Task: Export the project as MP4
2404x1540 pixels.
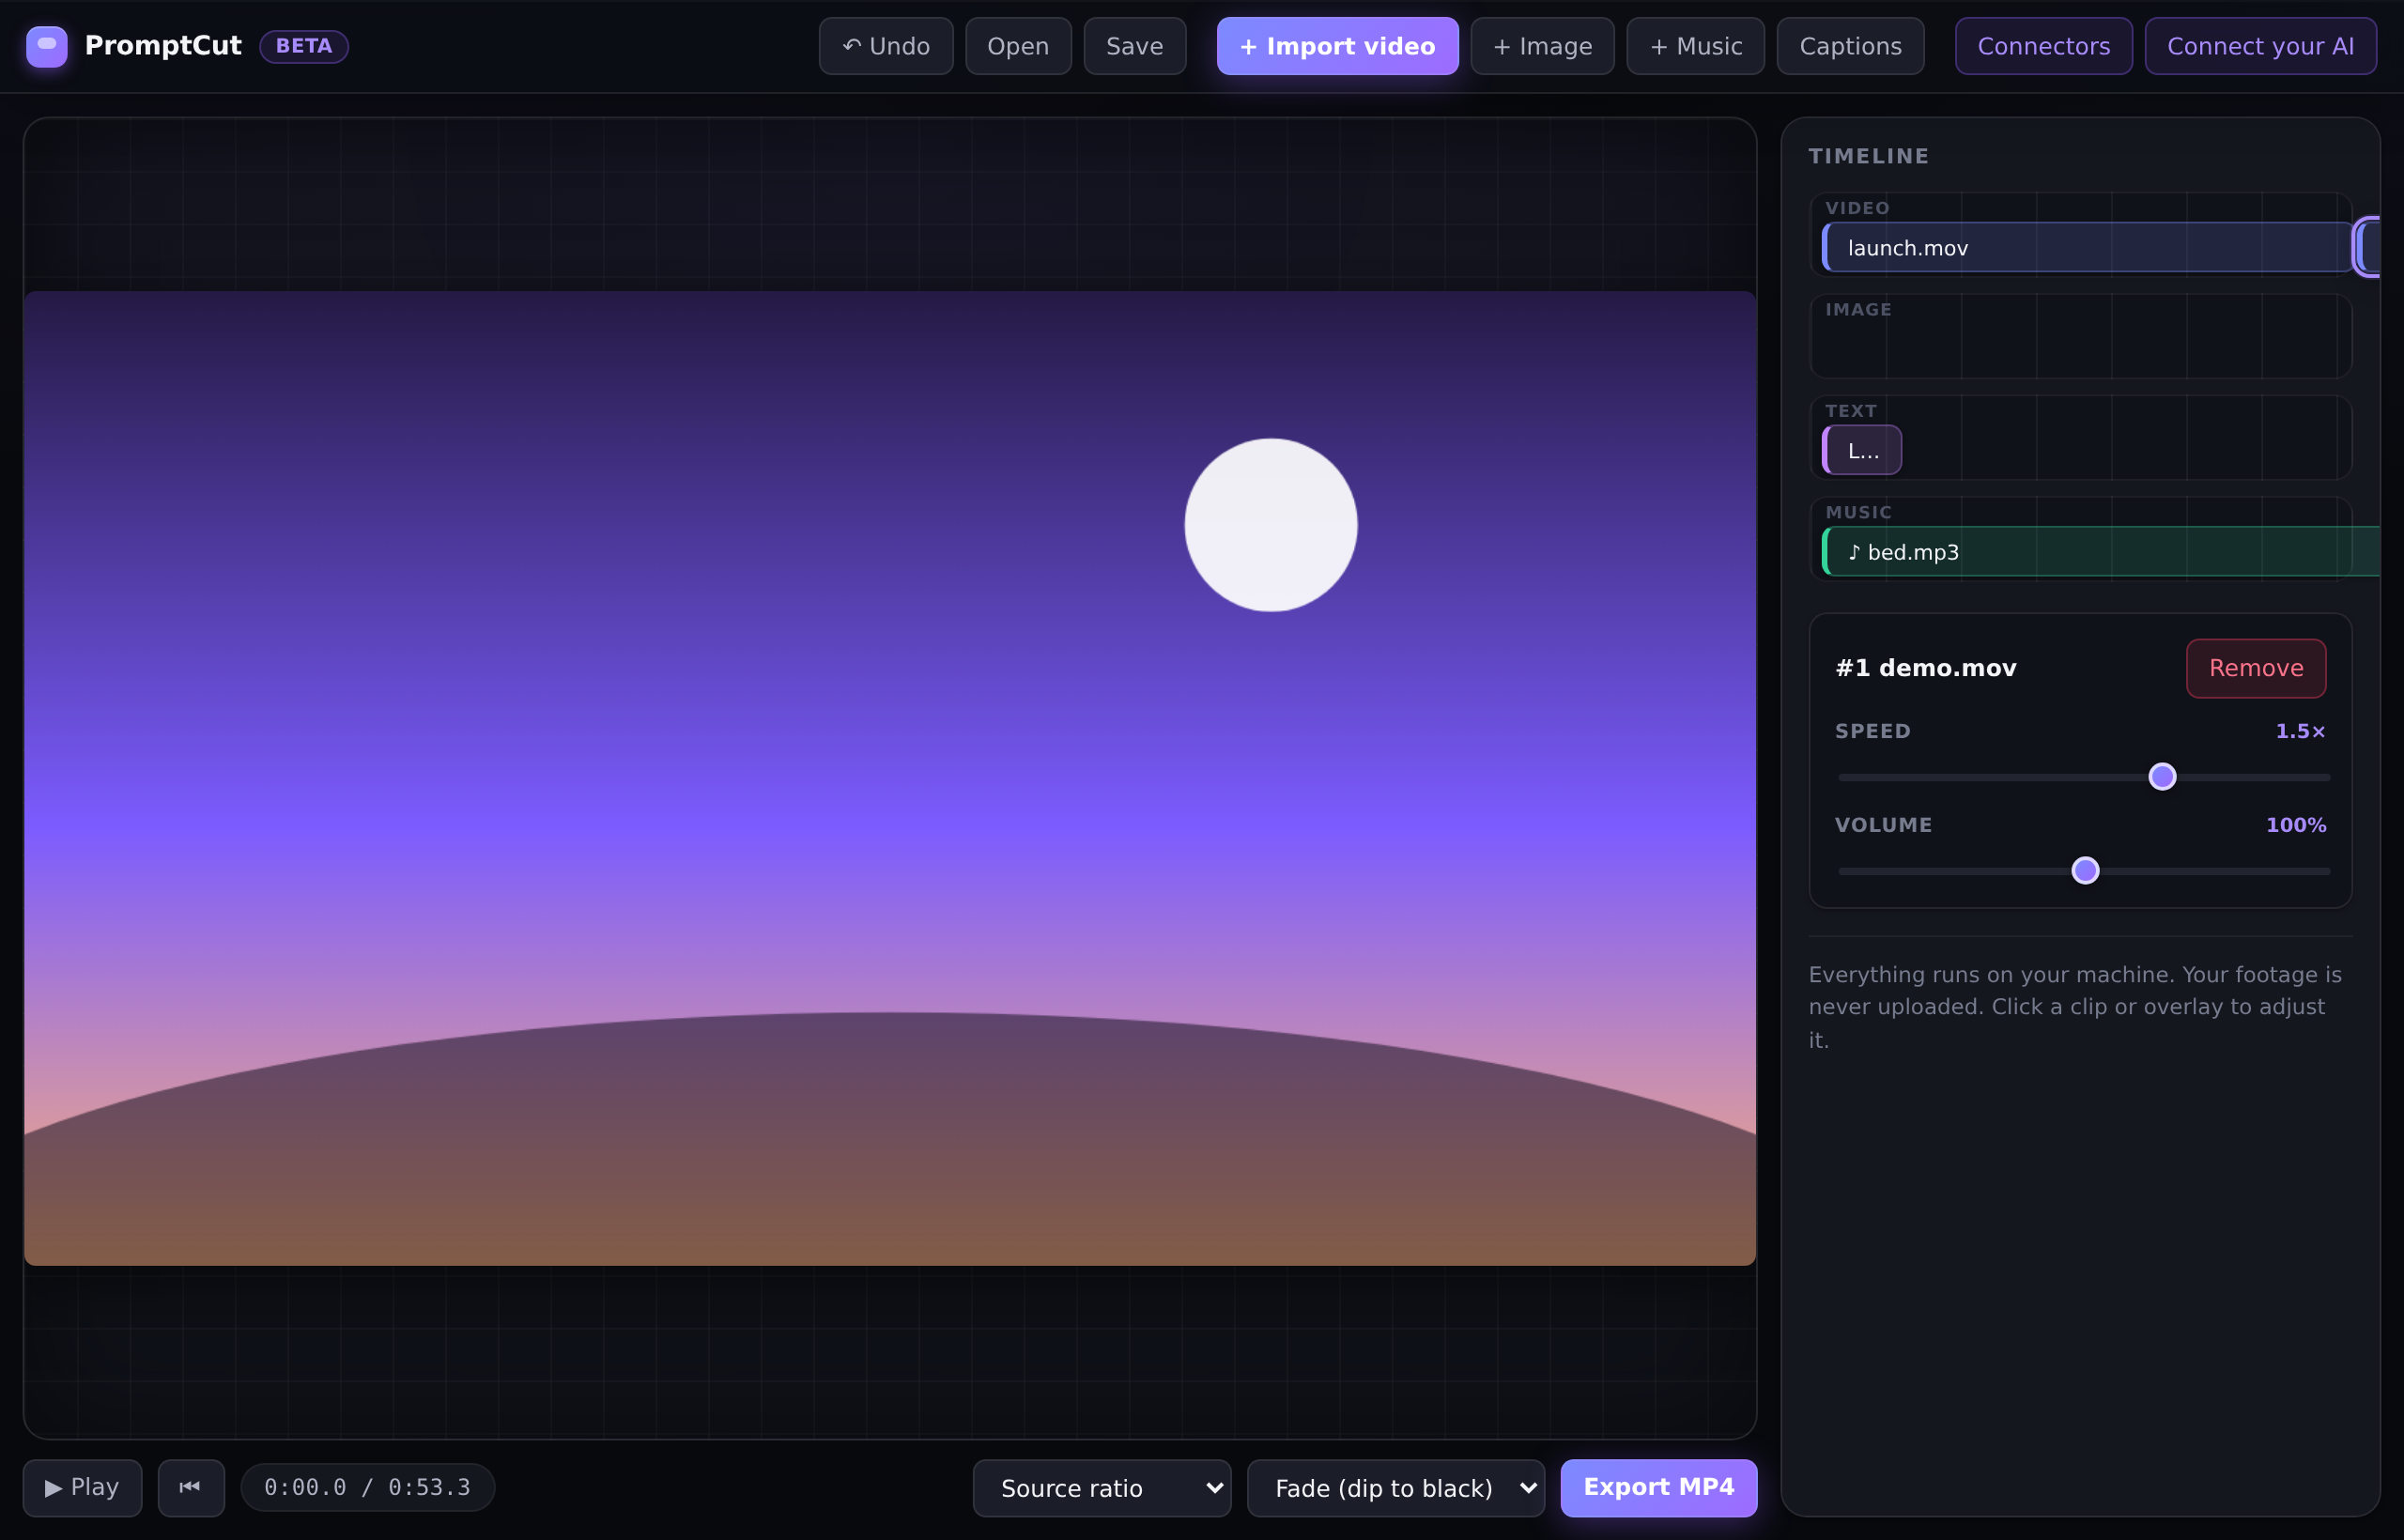Action: [1658, 1487]
